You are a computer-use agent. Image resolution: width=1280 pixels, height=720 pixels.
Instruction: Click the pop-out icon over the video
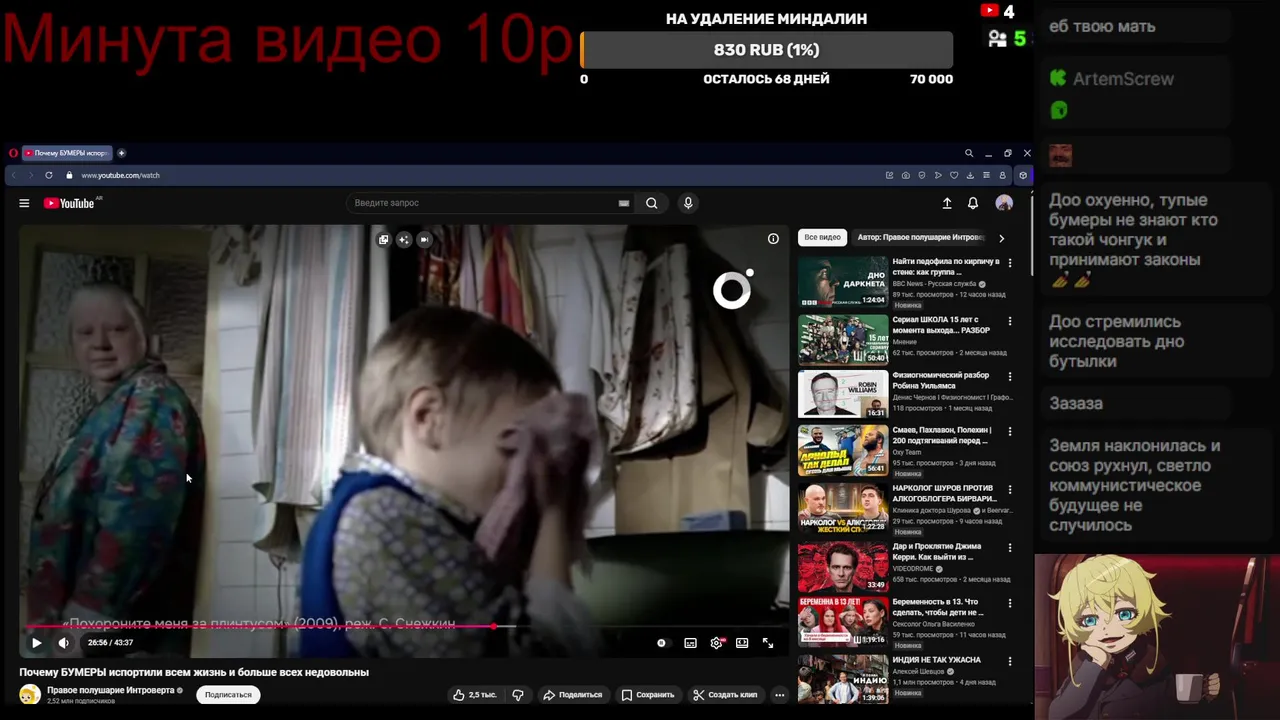[383, 239]
